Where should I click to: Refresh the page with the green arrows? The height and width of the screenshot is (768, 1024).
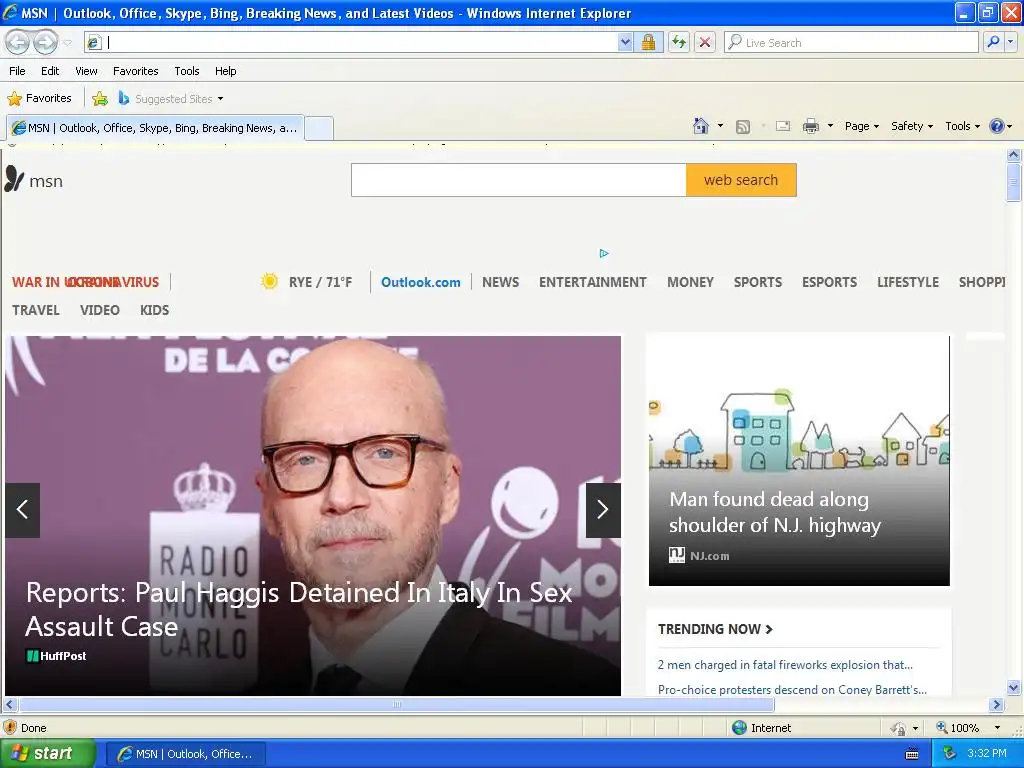coord(679,42)
